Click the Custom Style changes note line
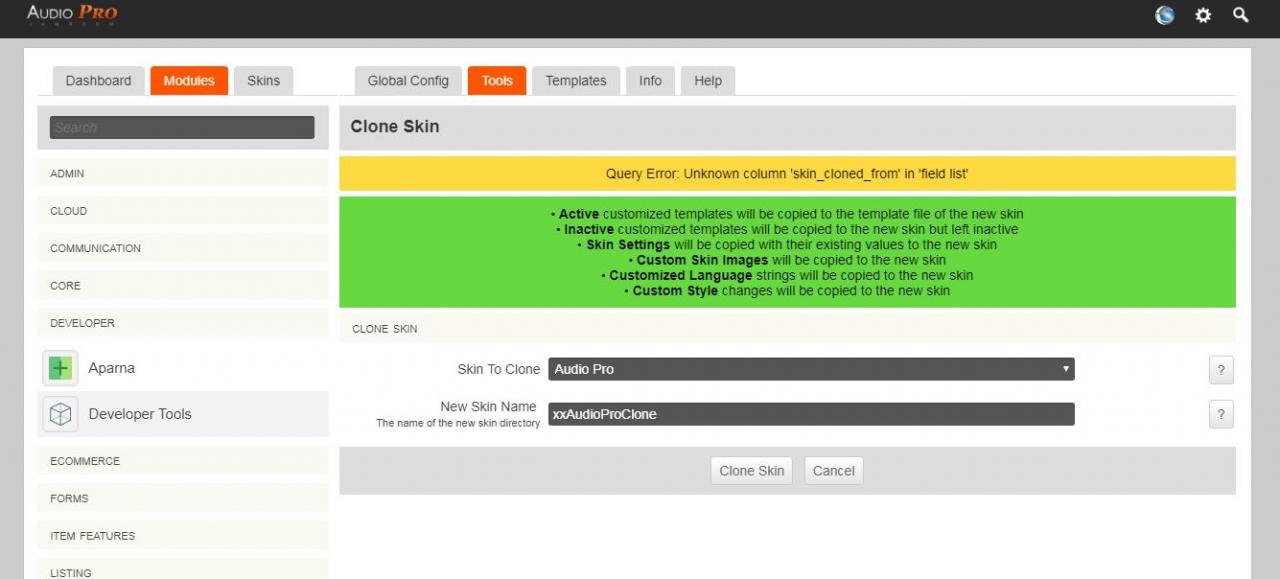This screenshot has width=1280, height=579. tap(787, 291)
